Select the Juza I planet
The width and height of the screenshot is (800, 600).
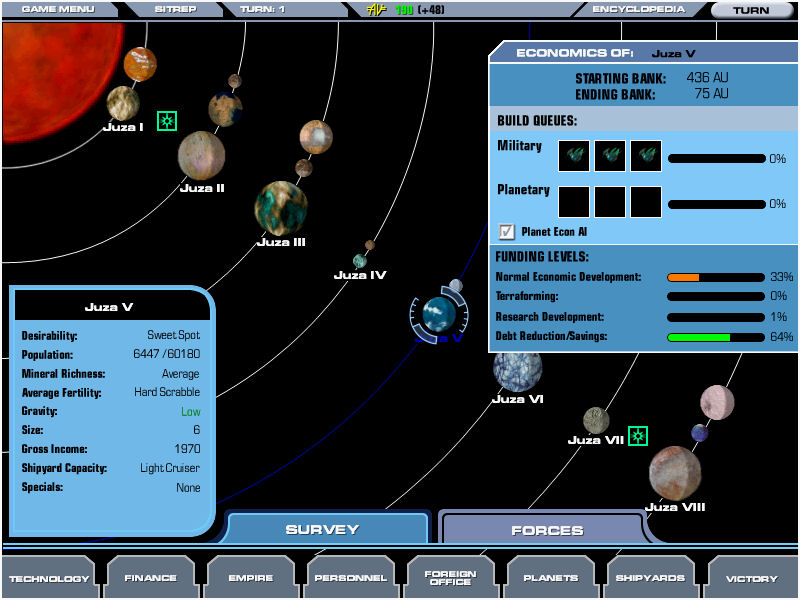coord(123,104)
